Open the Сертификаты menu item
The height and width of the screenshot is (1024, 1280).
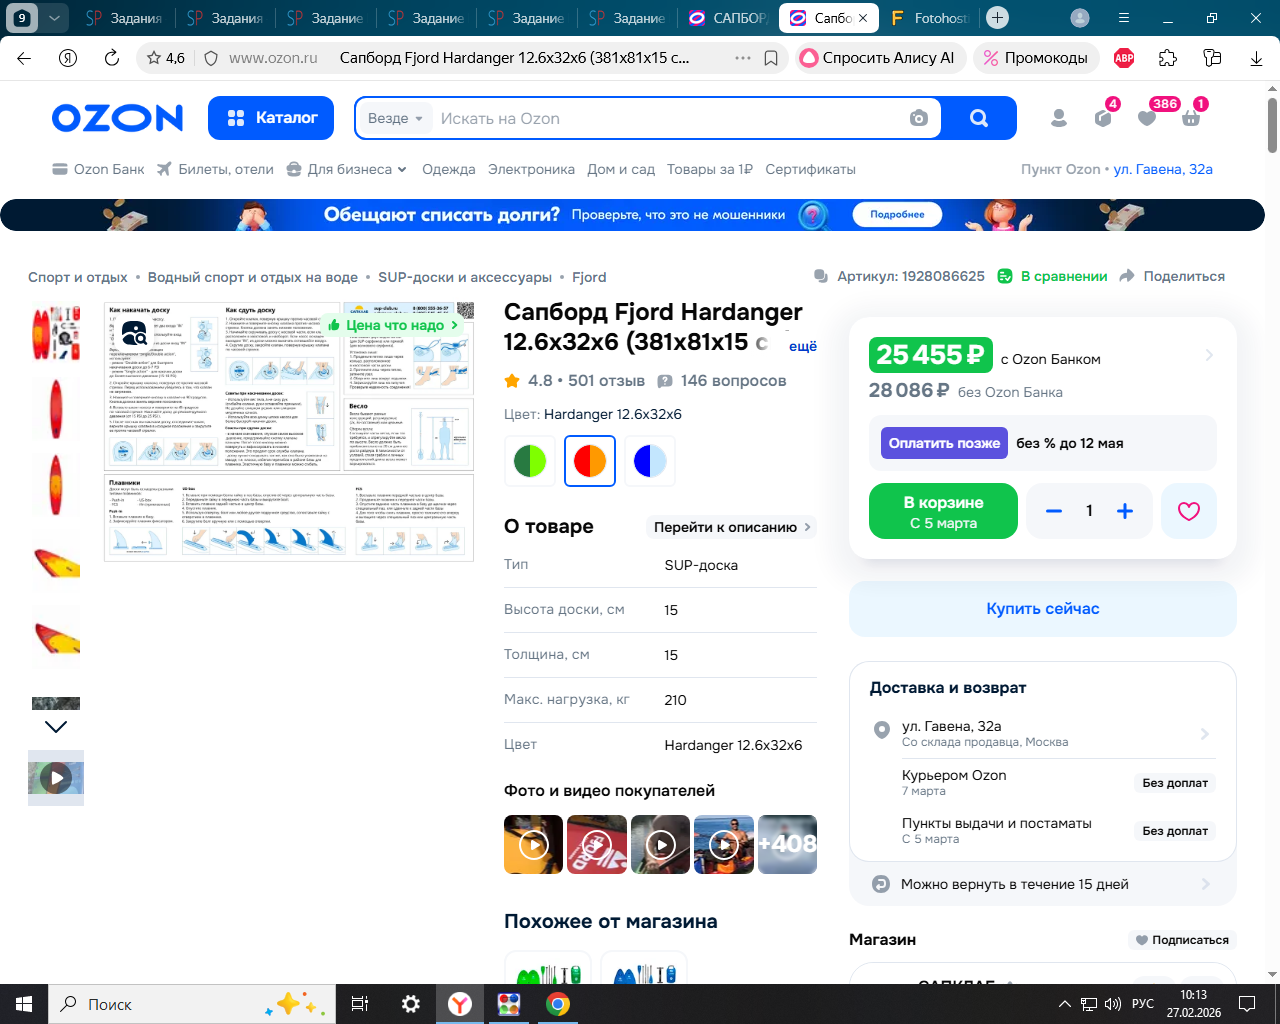pos(810,169)
